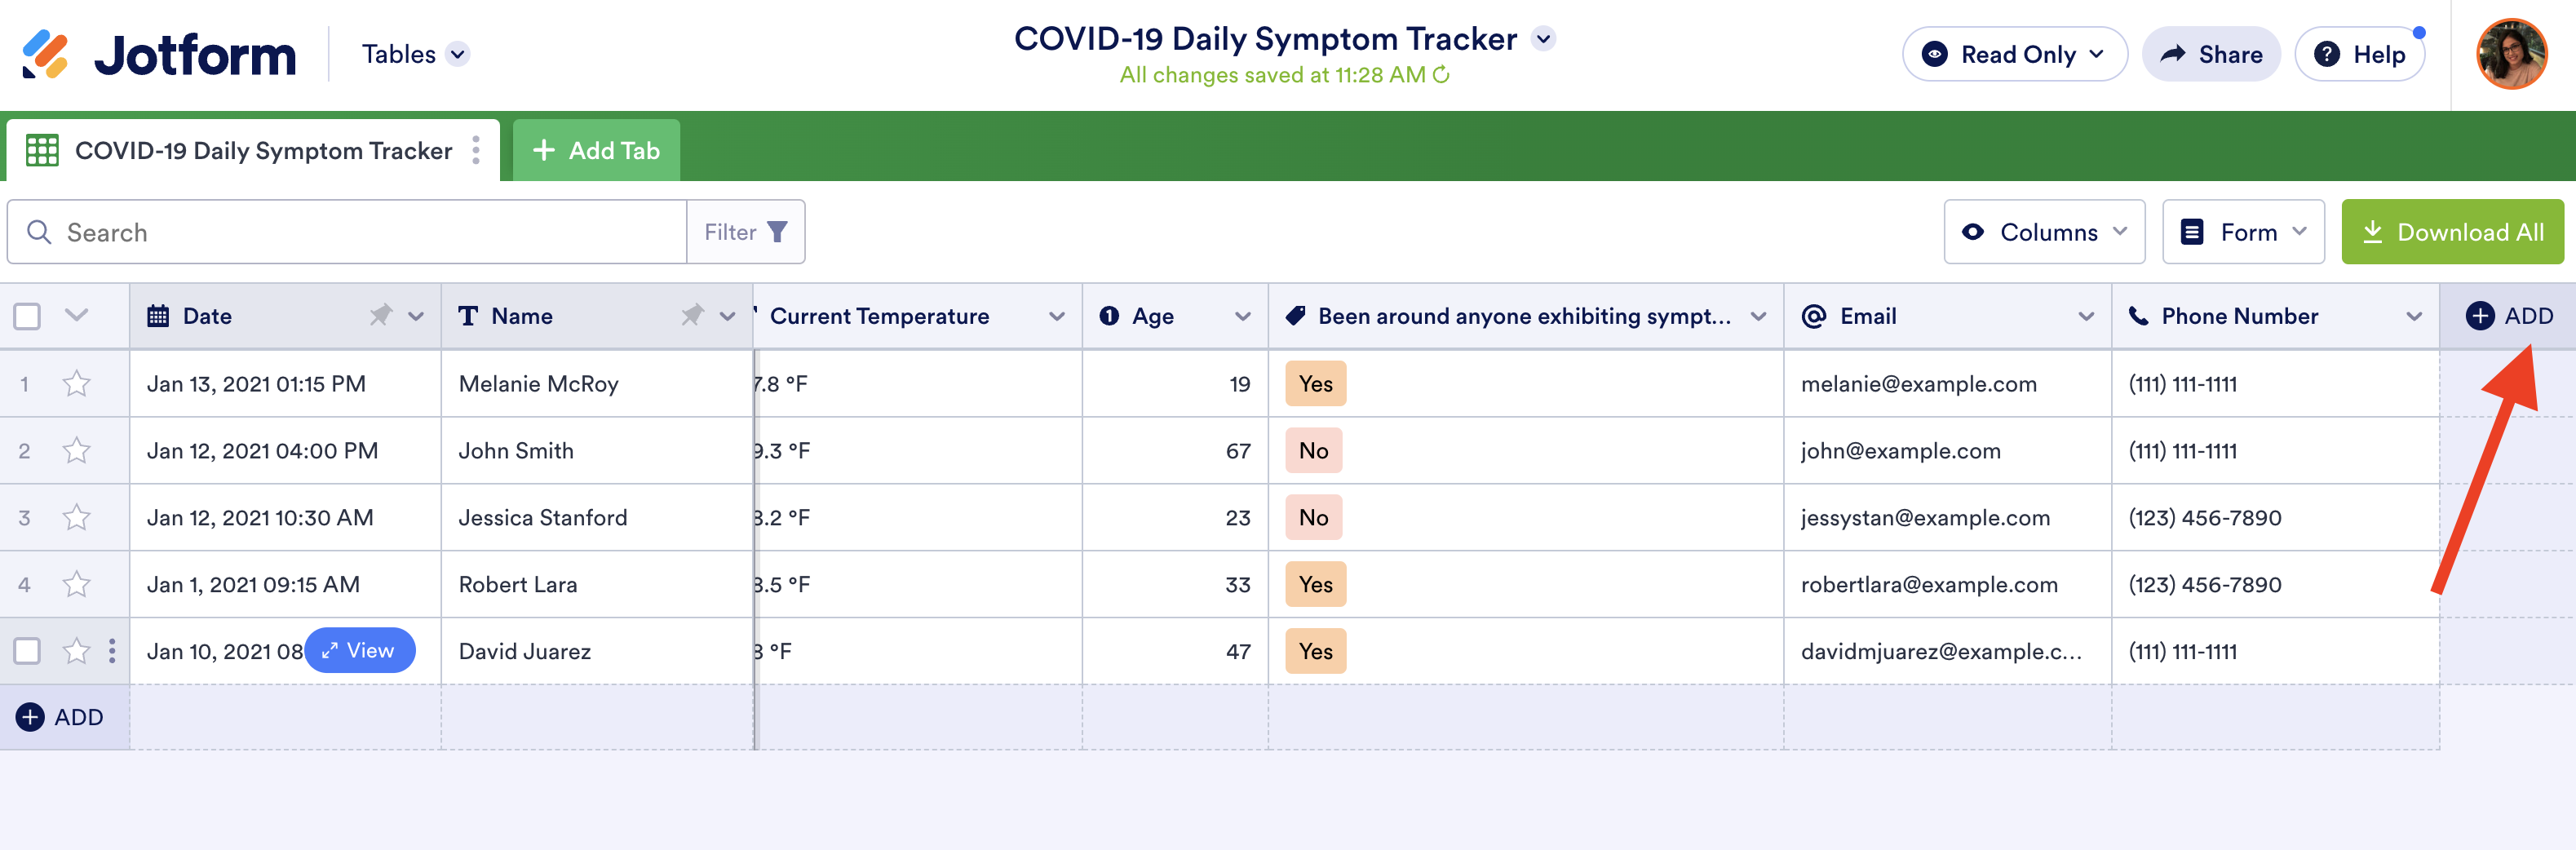Click Add Tab
The image size is (2576, 850).
coord(597,151)
